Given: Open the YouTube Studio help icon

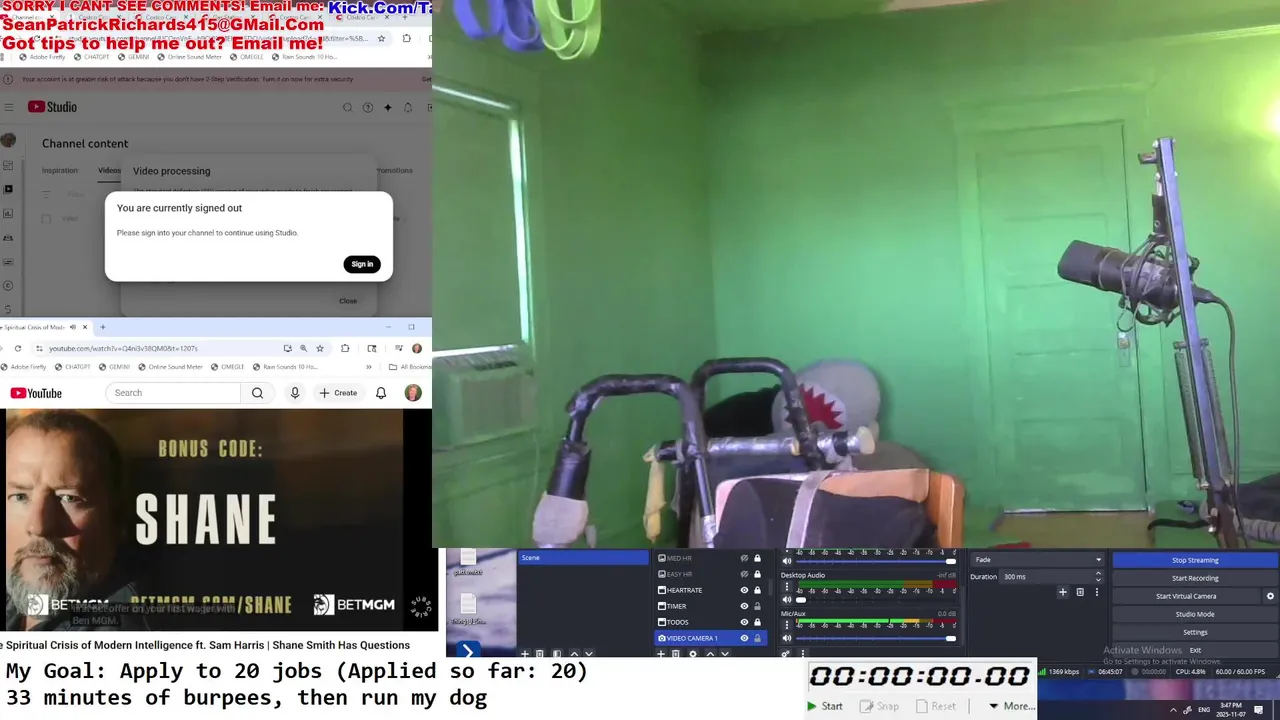Looking at the screenshot, I should pos(368,107).
